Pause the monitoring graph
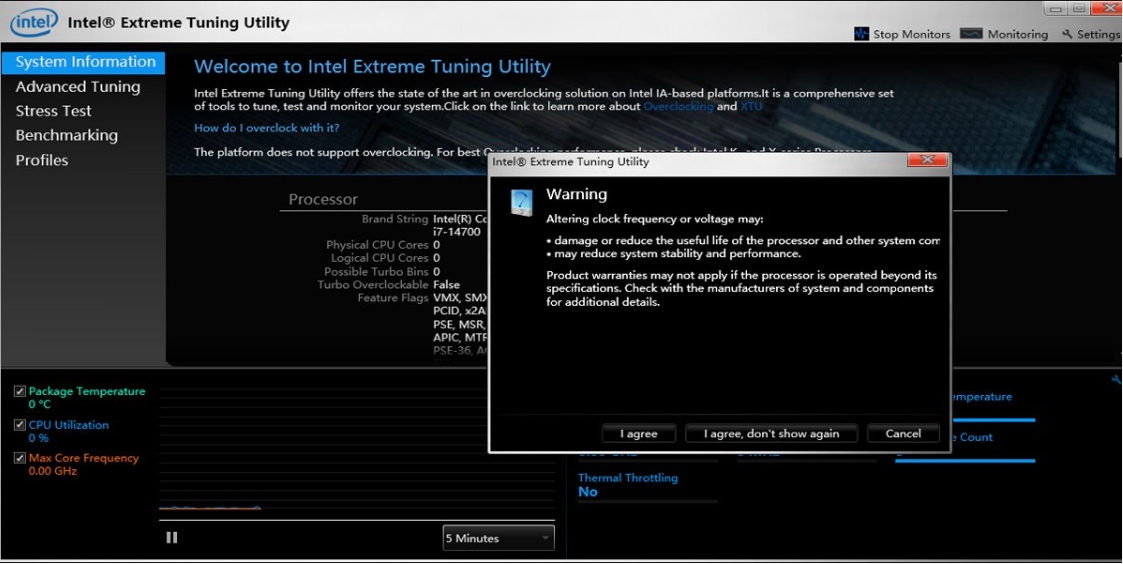 (172, 538)
